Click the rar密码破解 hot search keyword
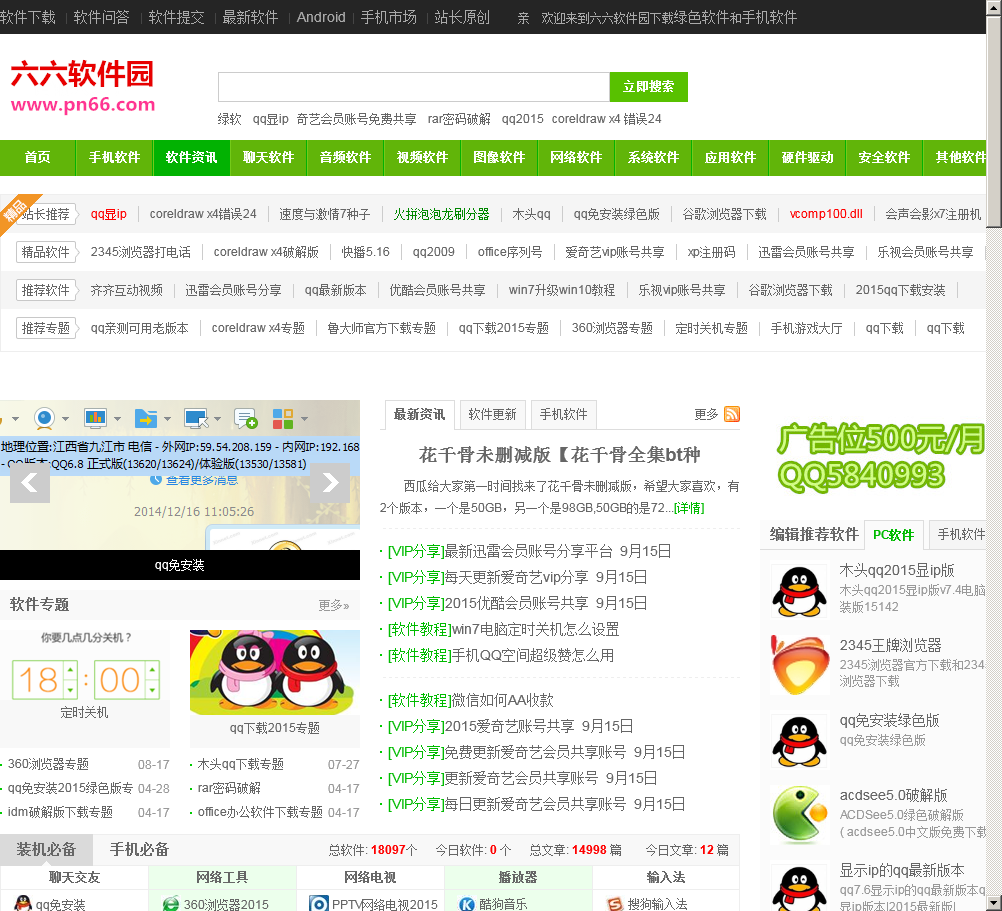The image size is (1002, 911). 459,119
